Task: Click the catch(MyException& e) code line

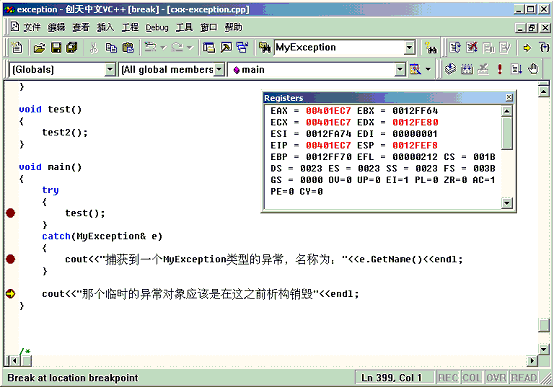Action: point(102,236)
